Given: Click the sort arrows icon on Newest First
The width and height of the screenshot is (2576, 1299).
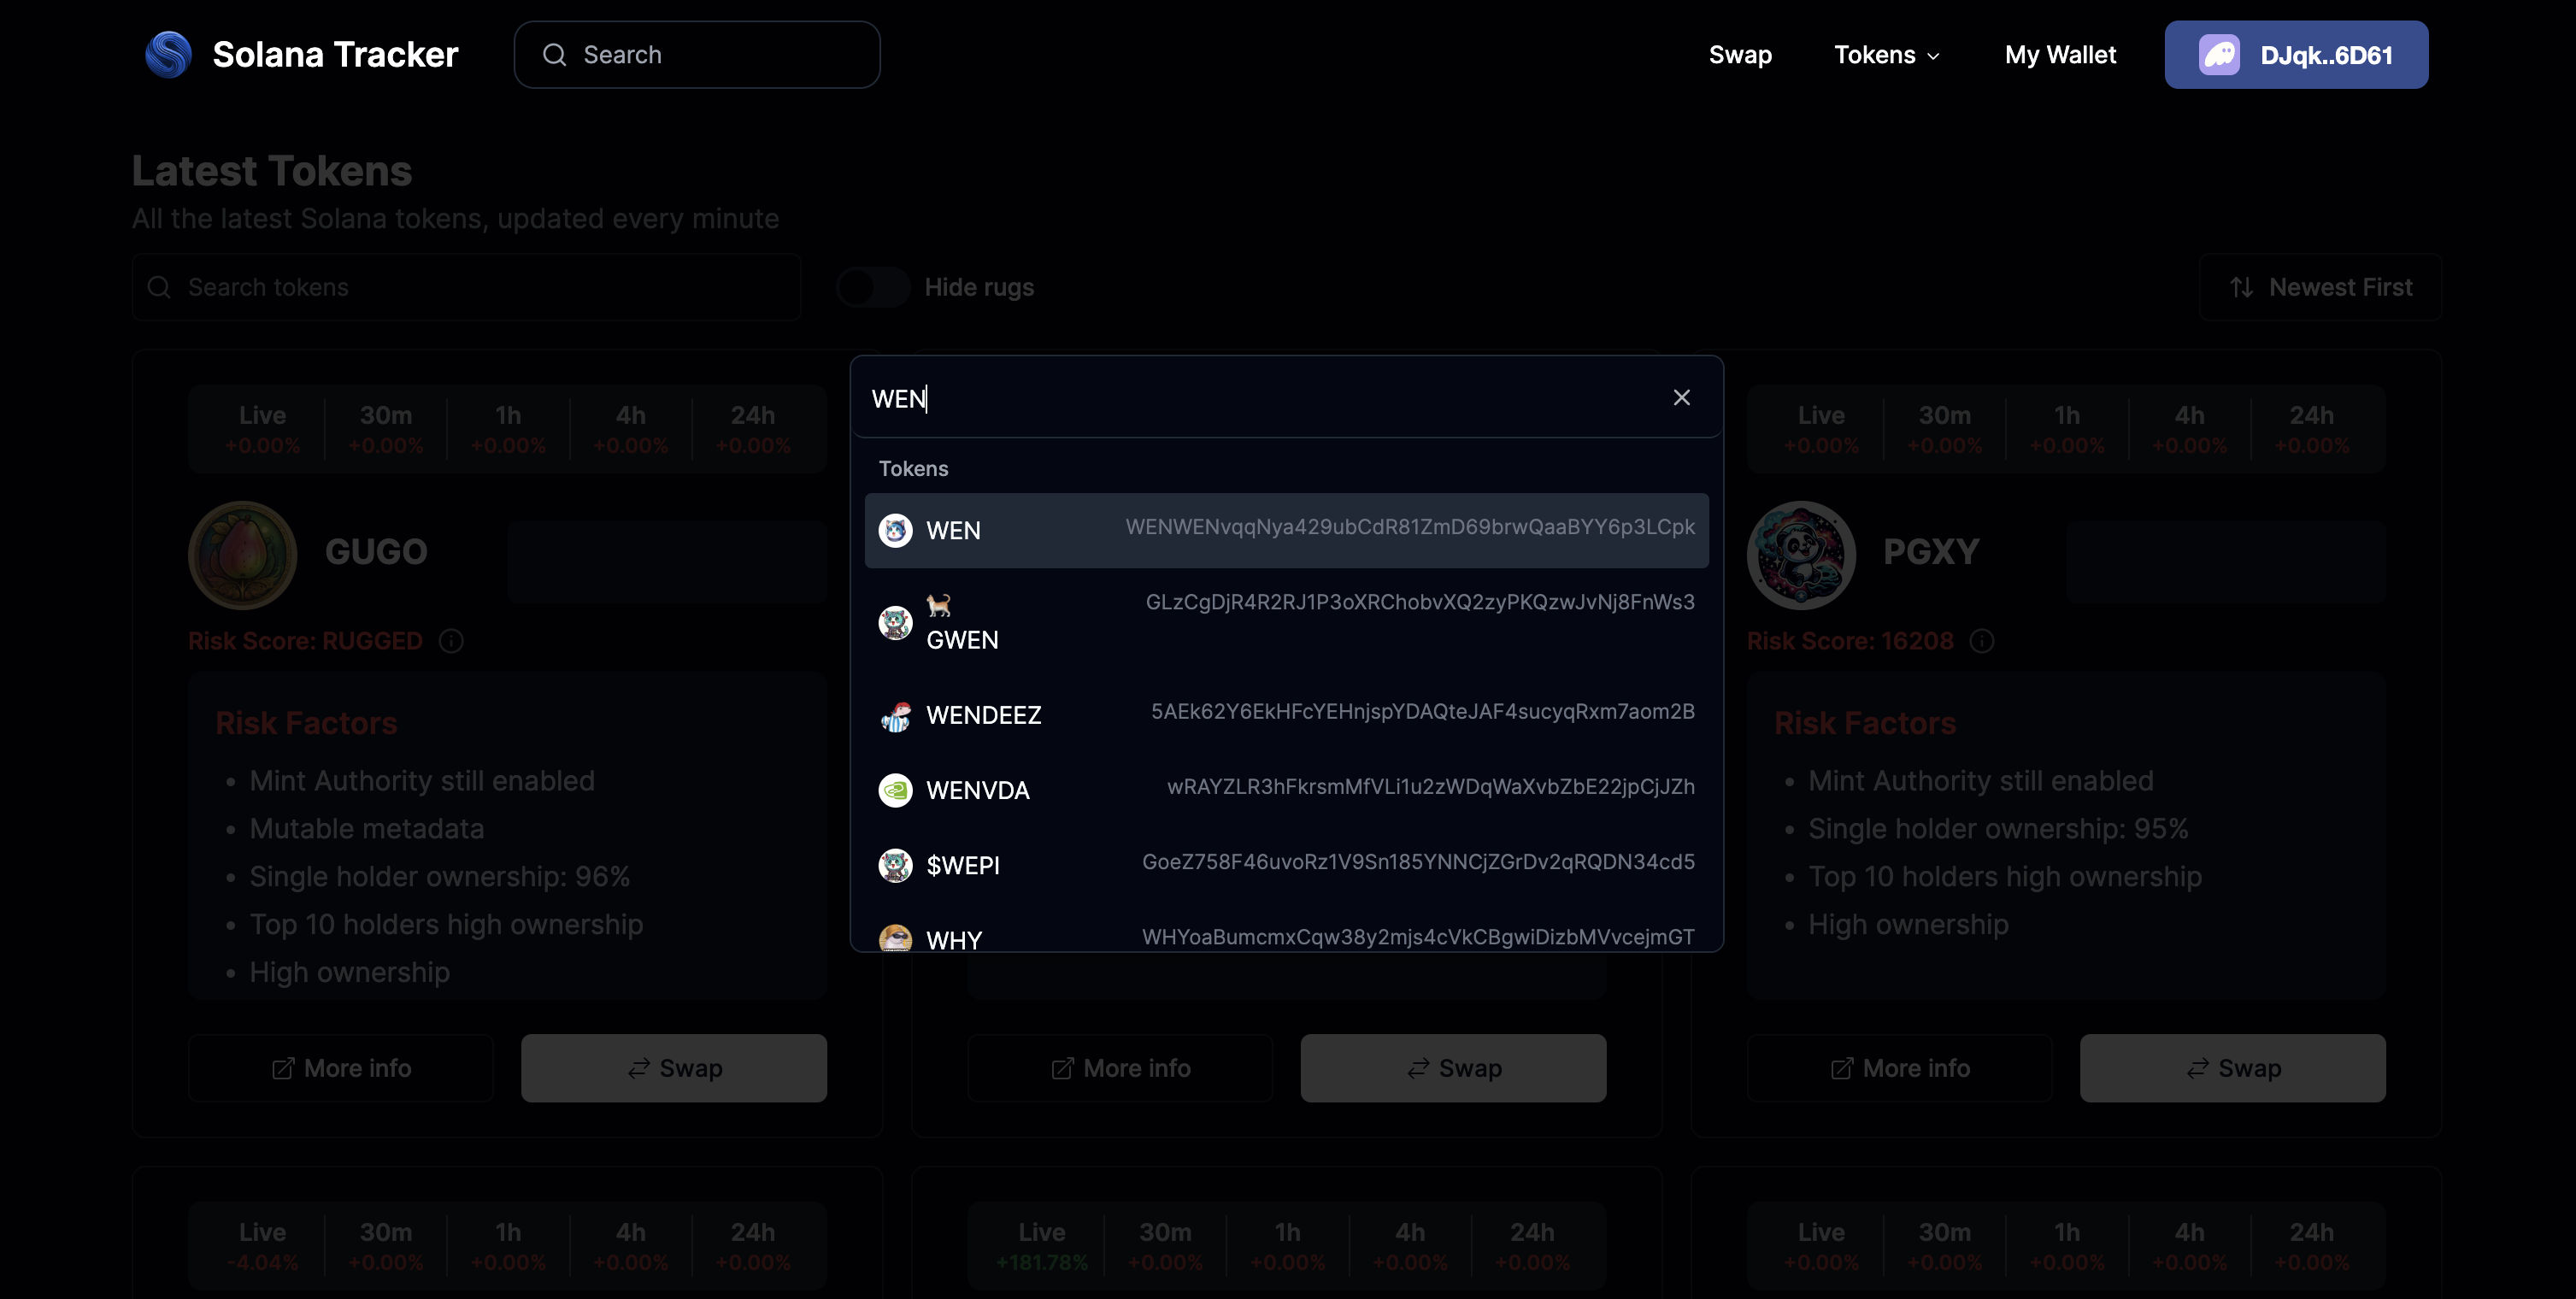Looking at the screenshot, I should pyautogui.click(x=2242, y=288).
